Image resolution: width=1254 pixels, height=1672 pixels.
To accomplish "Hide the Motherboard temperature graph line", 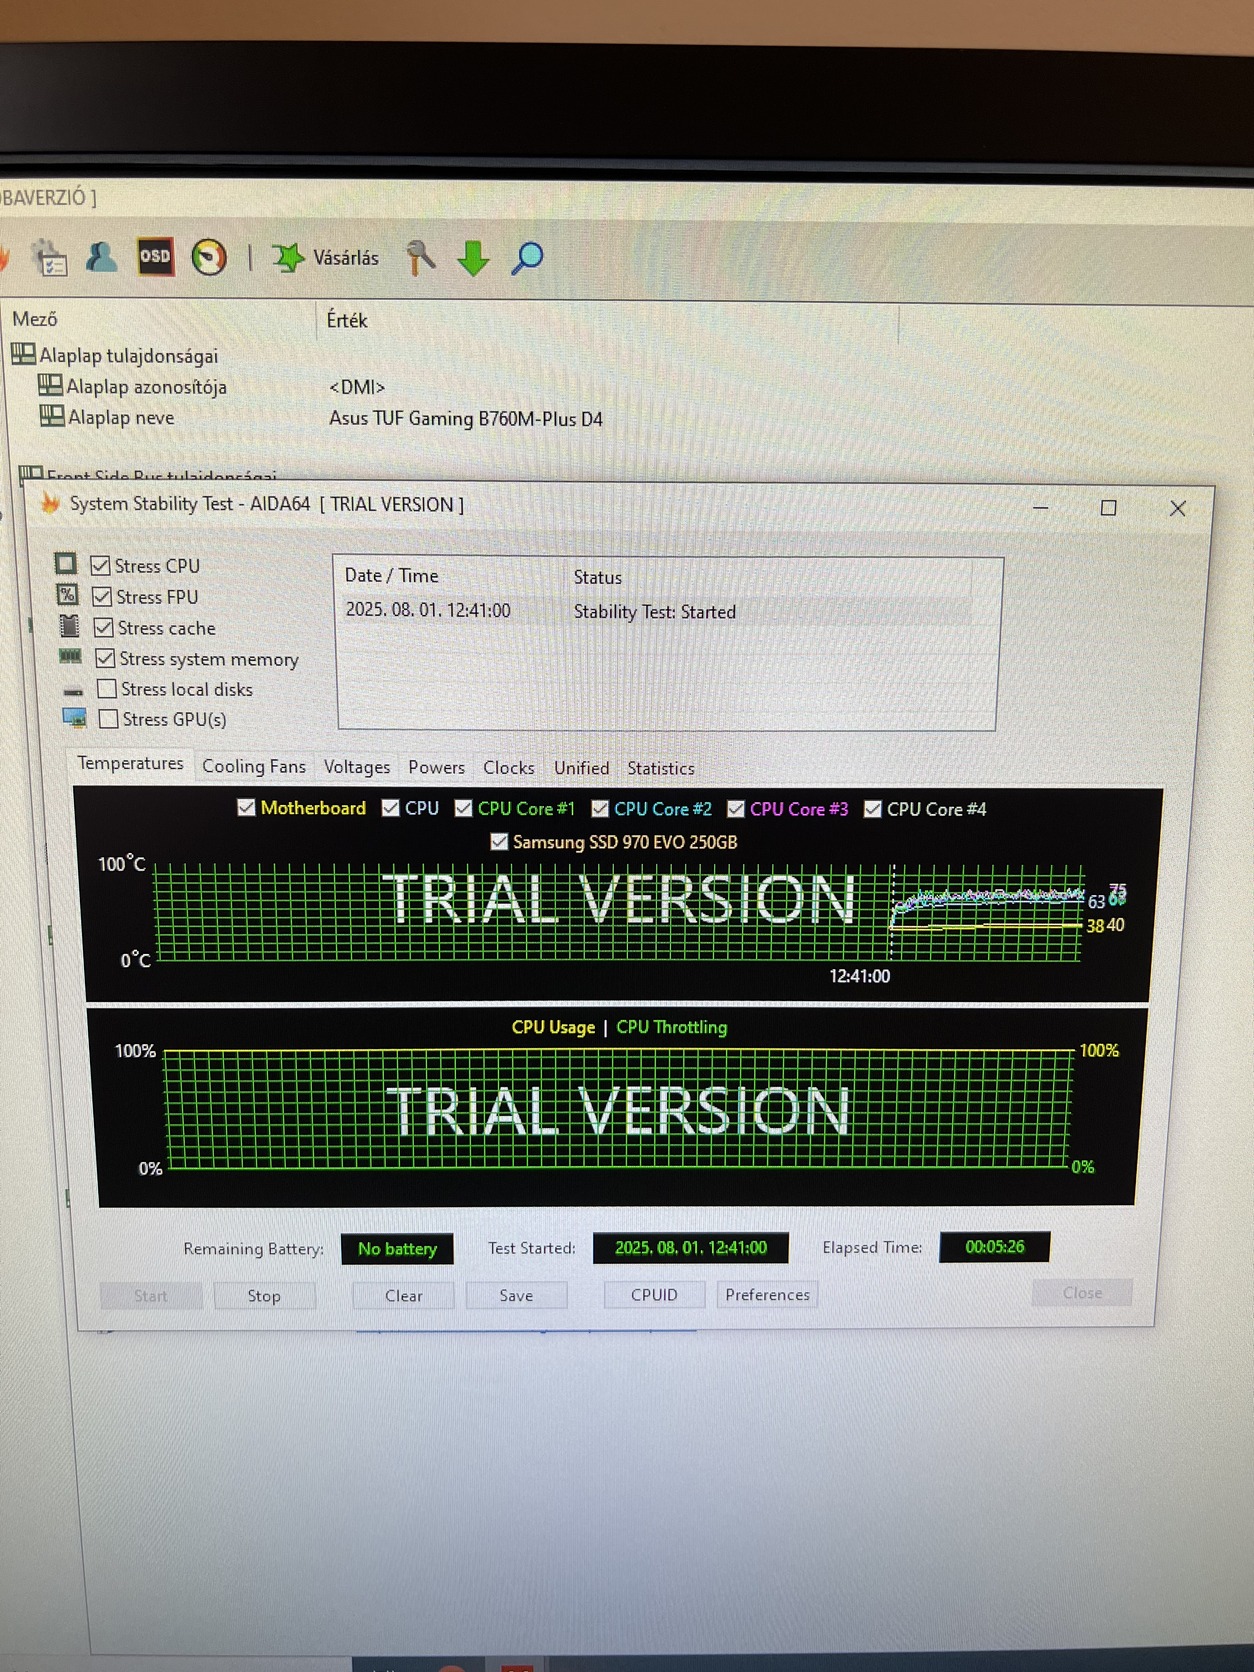I will (x=246, y=807).
